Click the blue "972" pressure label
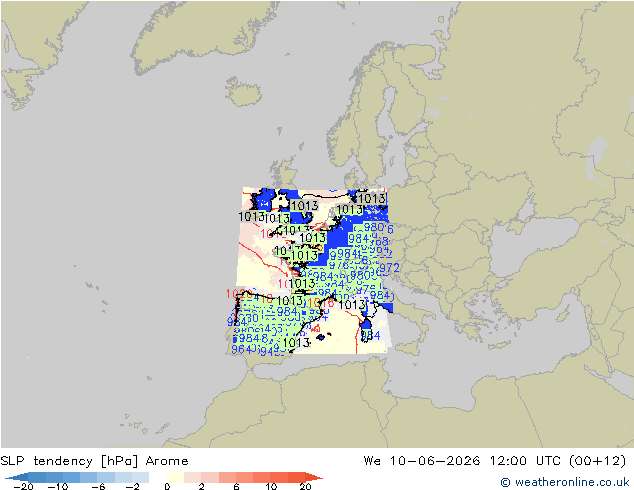The image size is (634, 490). [x=389, y=268]
